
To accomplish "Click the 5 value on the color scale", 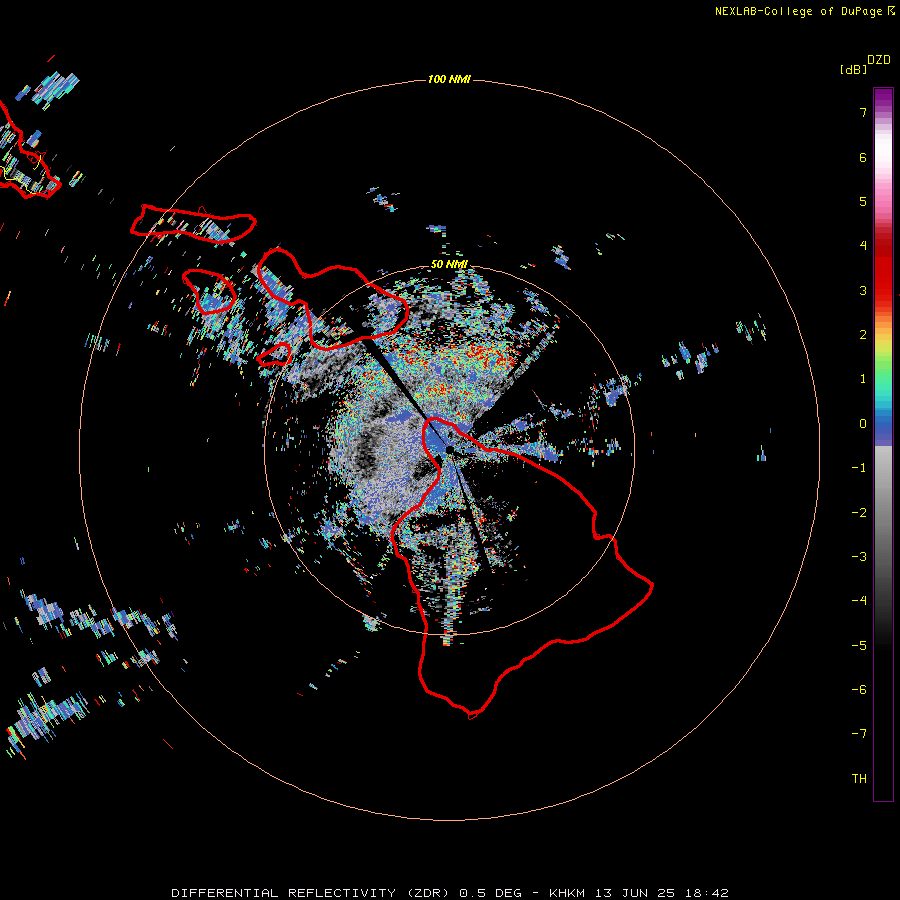I will (x=863, y=201).
